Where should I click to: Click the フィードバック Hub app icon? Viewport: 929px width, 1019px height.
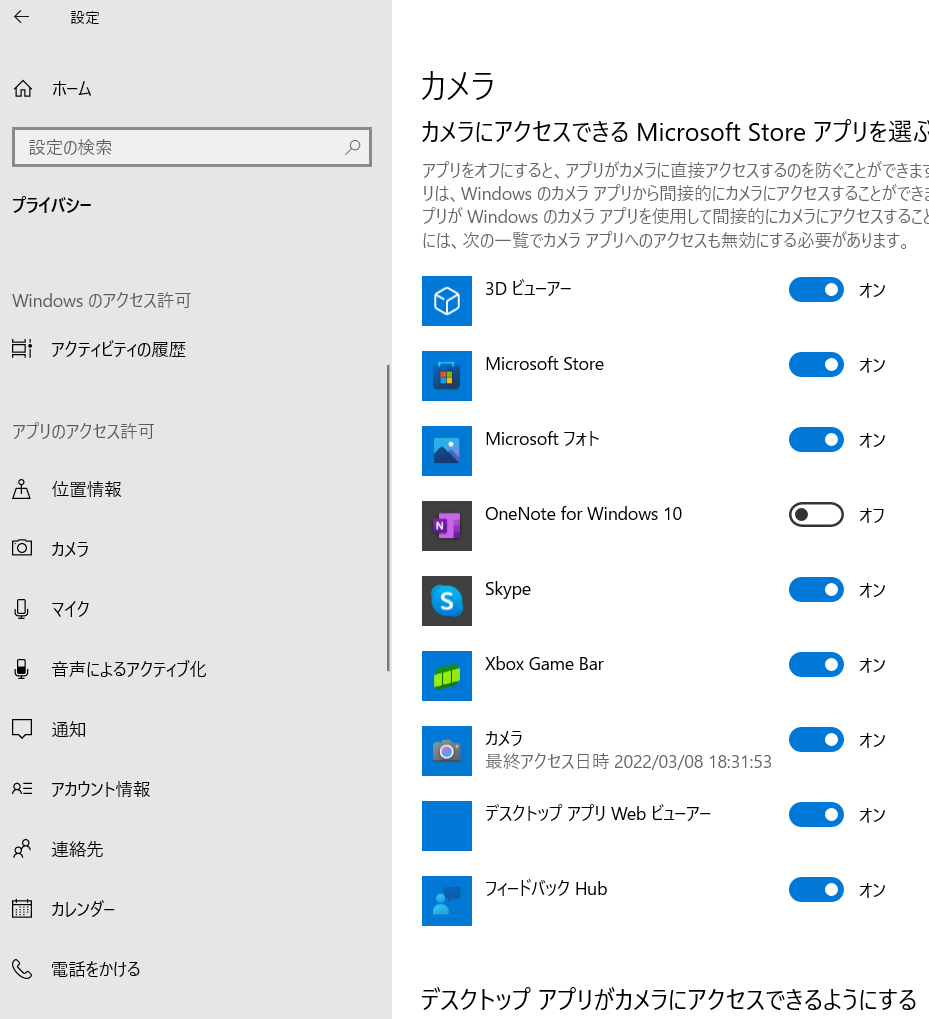447,901
